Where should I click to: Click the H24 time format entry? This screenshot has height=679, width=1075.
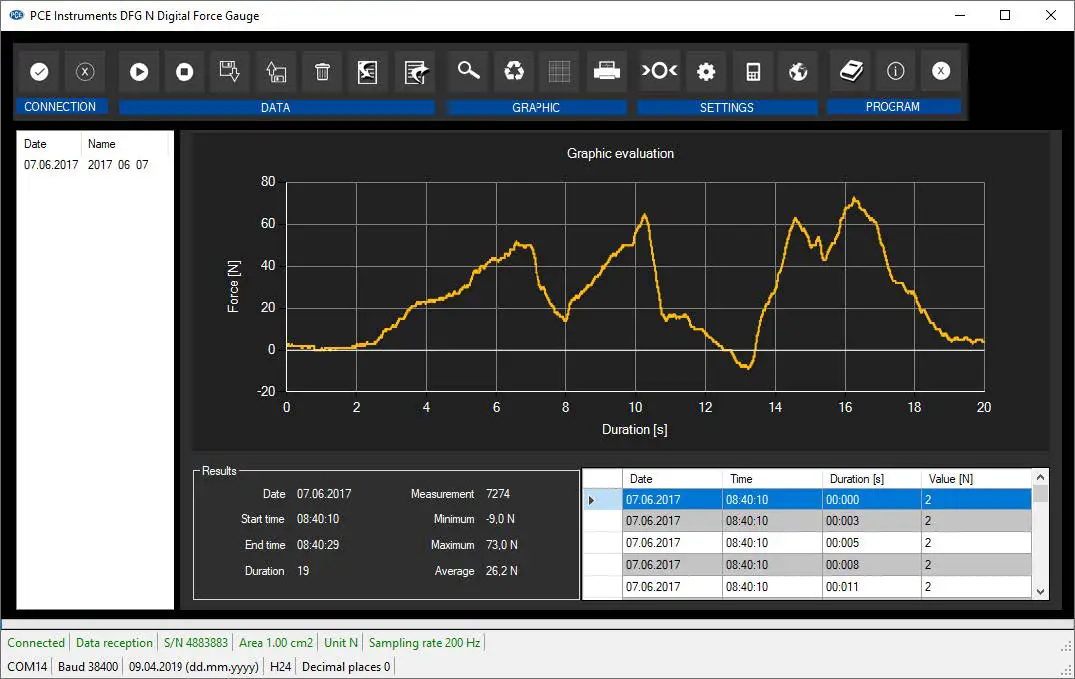coord(280,667)
